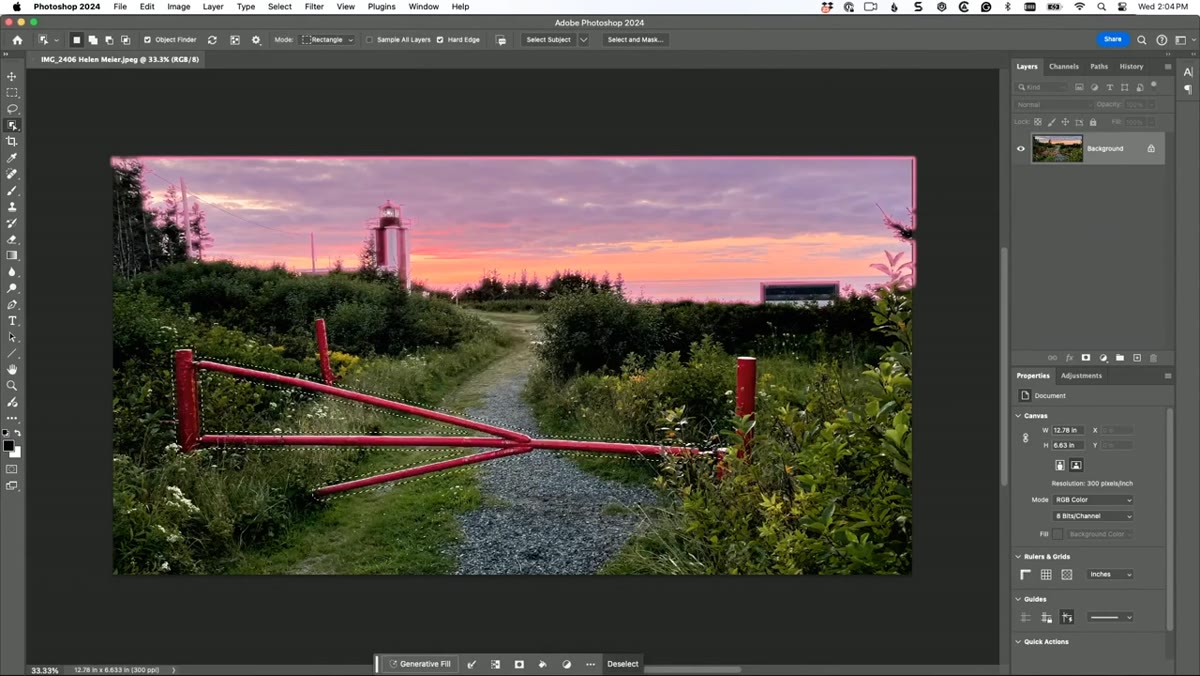Switch to the History tab
1200x676 pixels.
click(x=1131, y=67)
